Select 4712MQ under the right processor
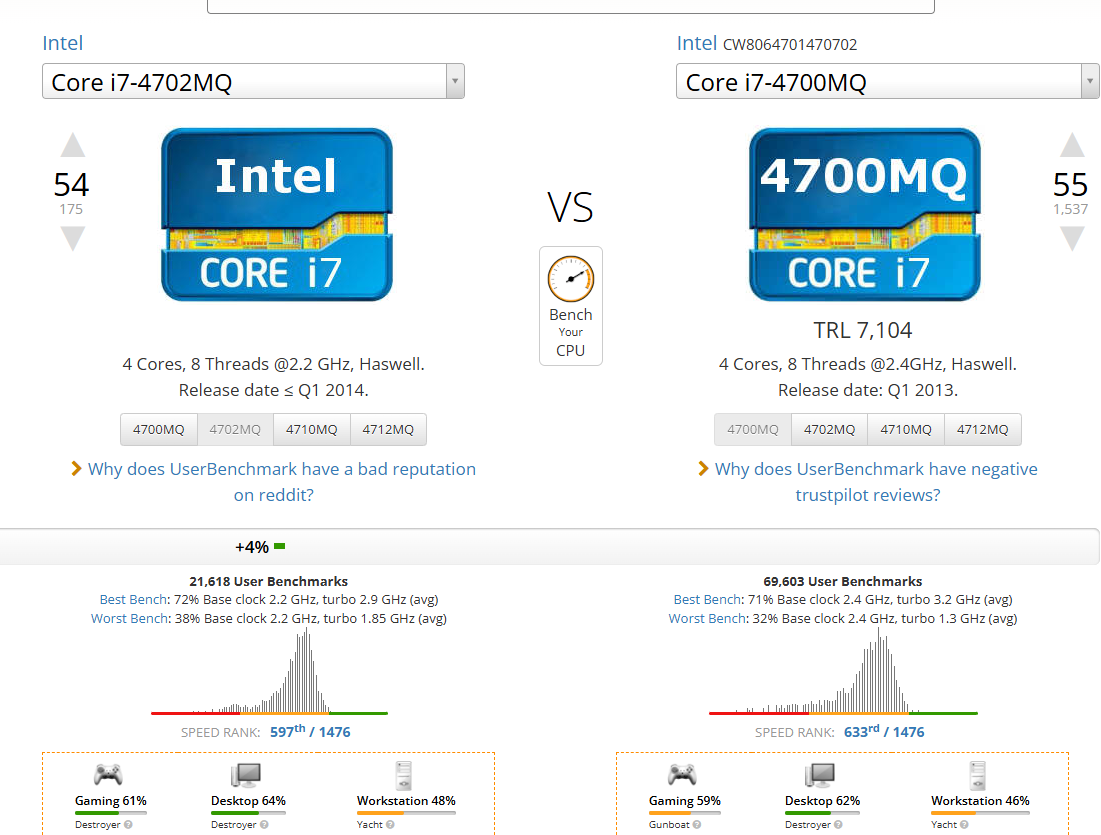The height and width of the screenshot is (835, 1101). click(982, 430)
